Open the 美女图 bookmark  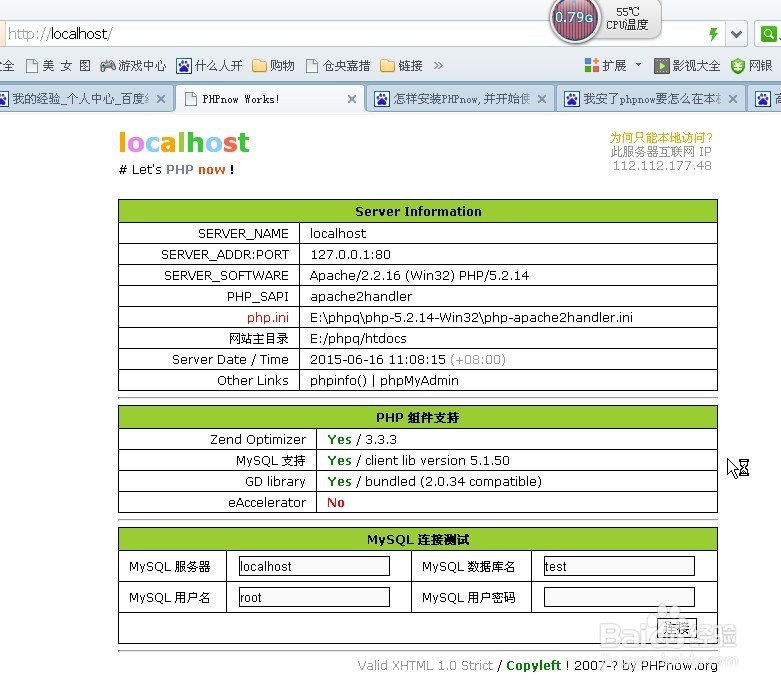[59, 66]
